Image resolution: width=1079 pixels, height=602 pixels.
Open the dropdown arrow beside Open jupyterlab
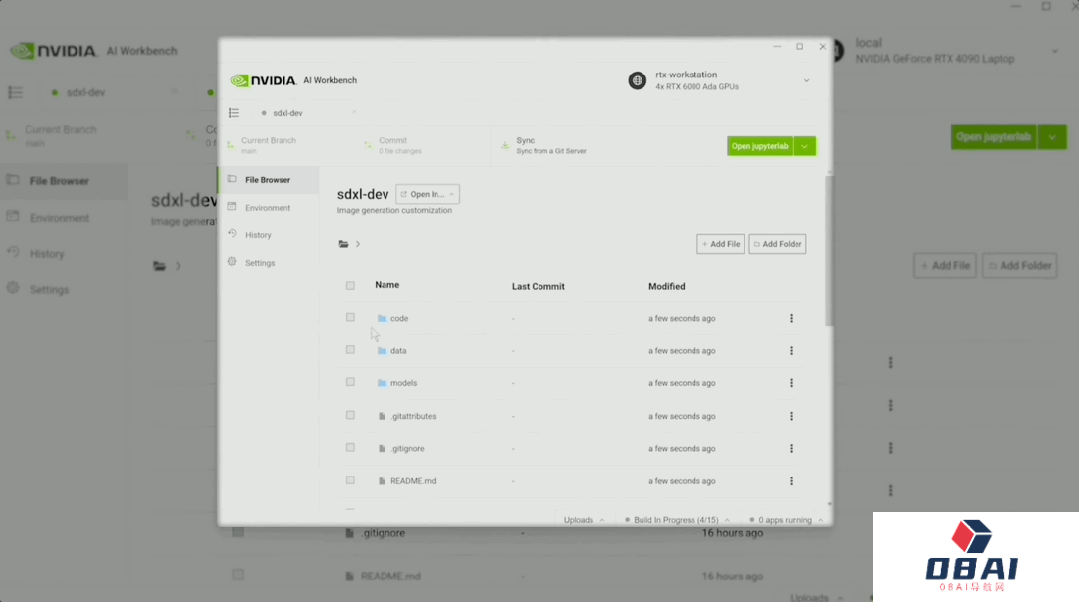point(806,146)
